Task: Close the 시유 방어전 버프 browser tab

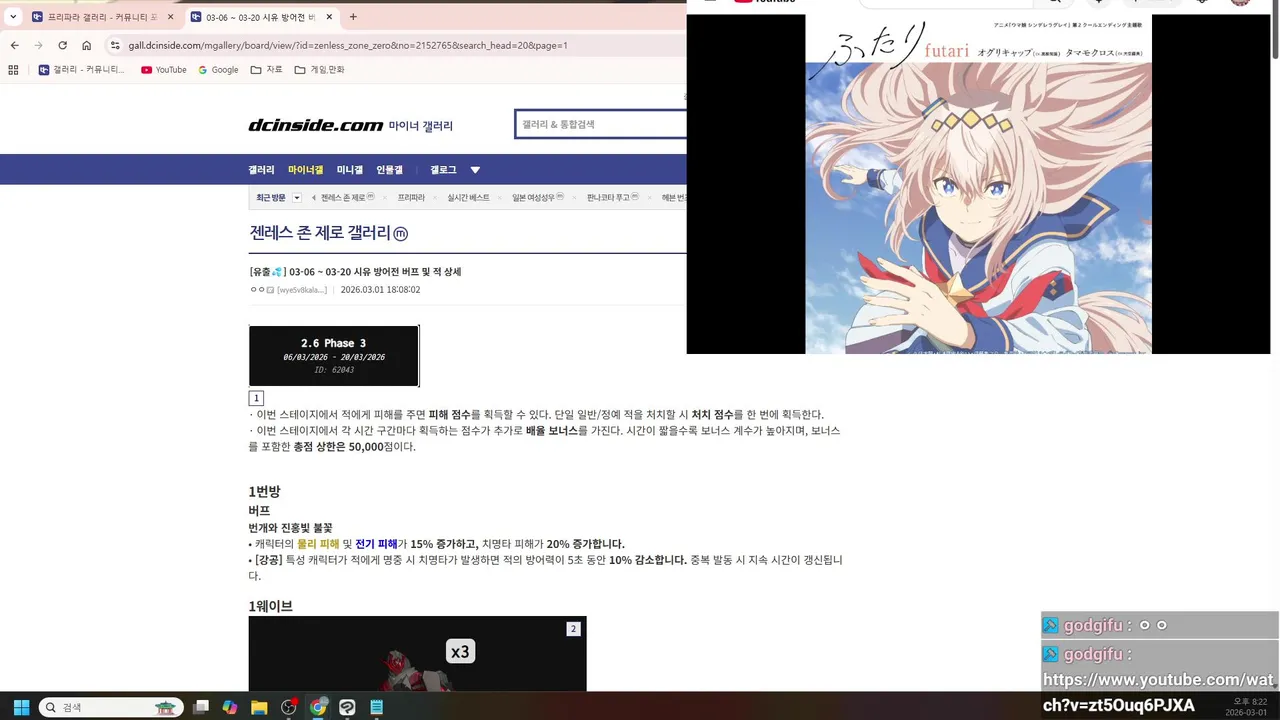Action: pos(329,17)
